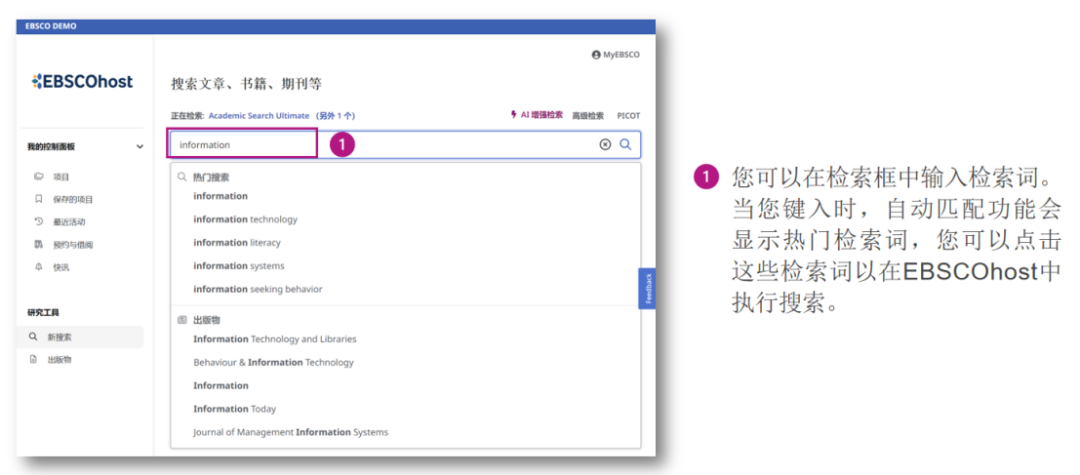Click the EBSCOhost logo
Viewport: 1080px width, 475px height.
point(83,81)
